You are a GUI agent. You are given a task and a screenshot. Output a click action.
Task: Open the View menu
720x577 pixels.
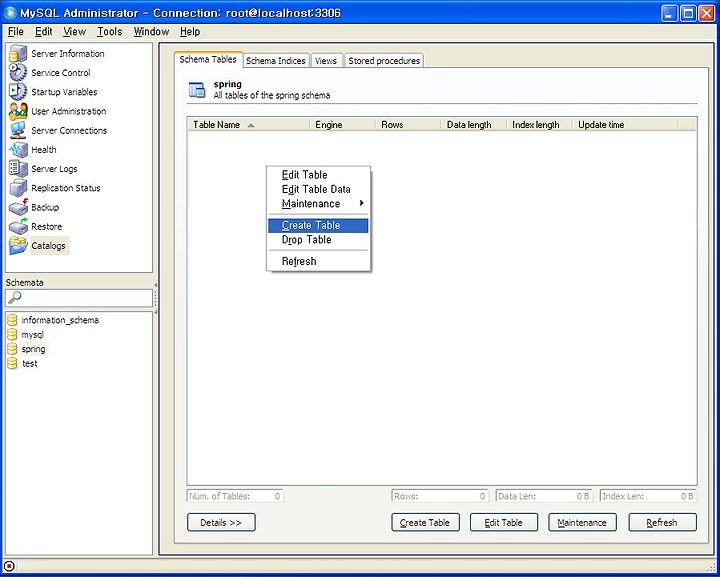[x=74, y=32]
